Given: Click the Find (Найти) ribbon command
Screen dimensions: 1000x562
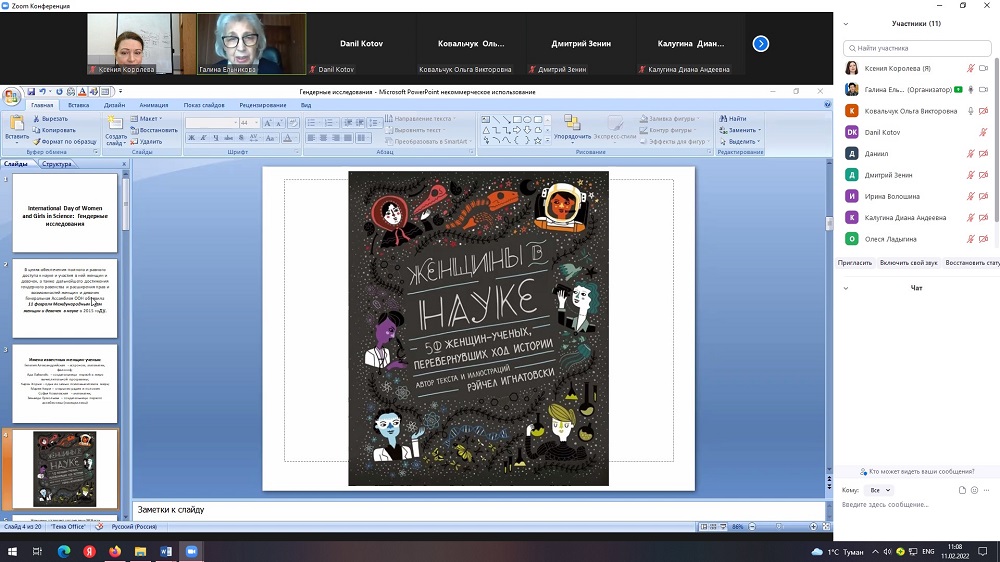Looking at the screenshot, I should click(733, 118).
